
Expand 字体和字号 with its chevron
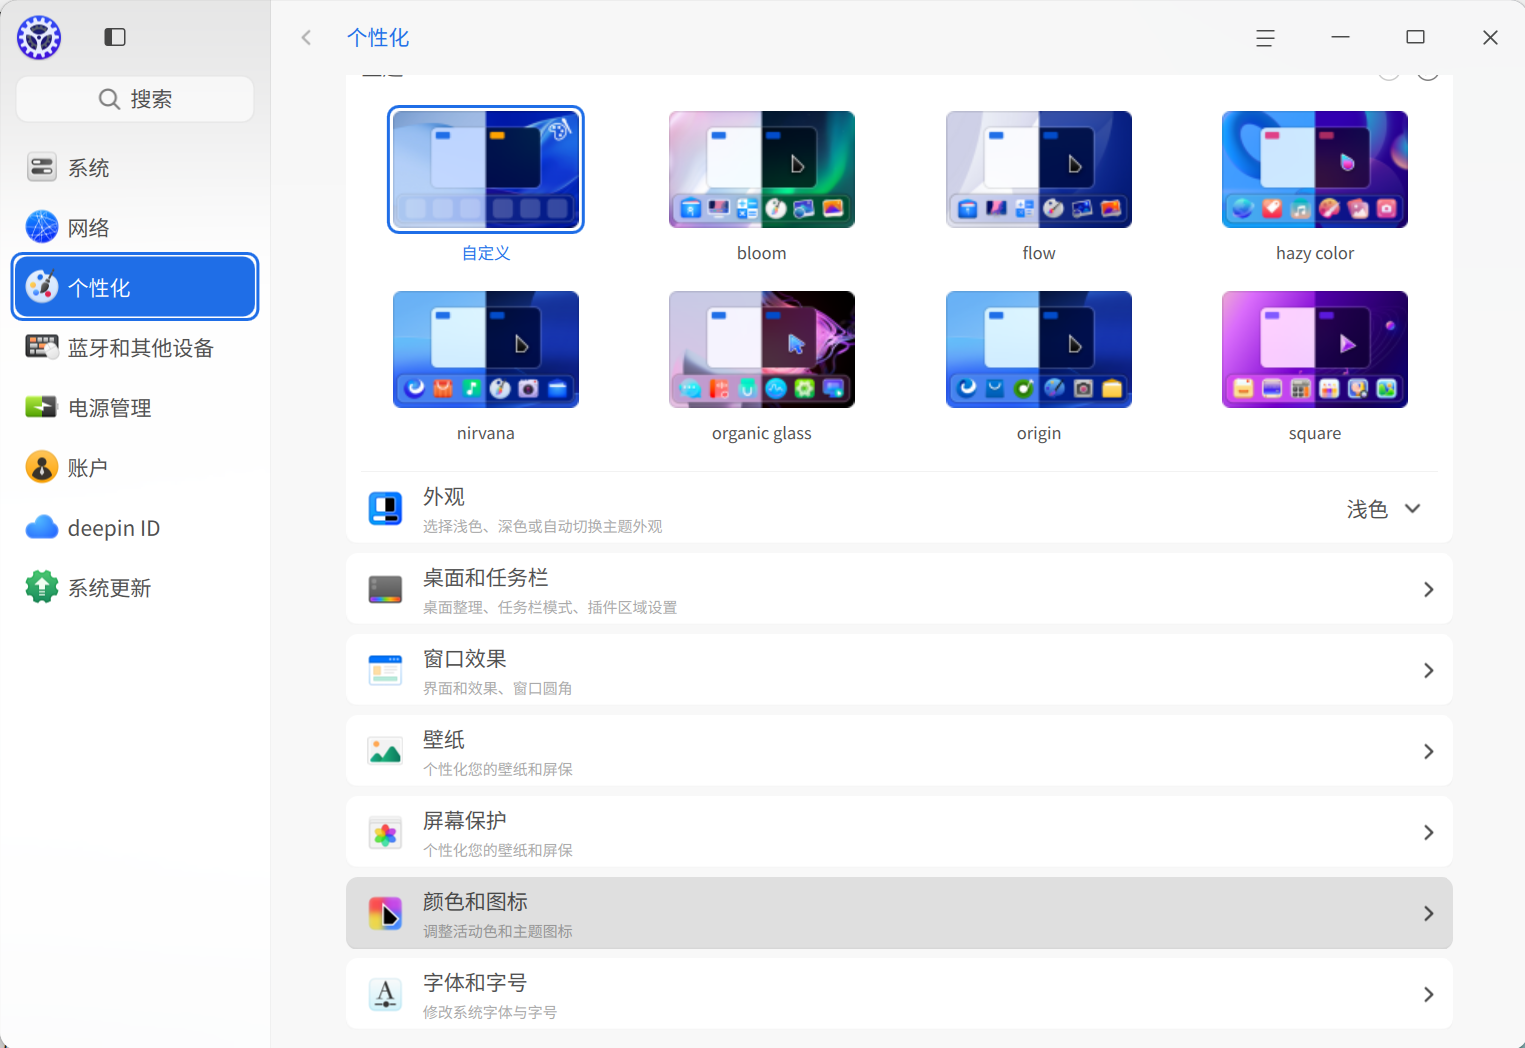pyautogui.click(x=1429, y=995)
